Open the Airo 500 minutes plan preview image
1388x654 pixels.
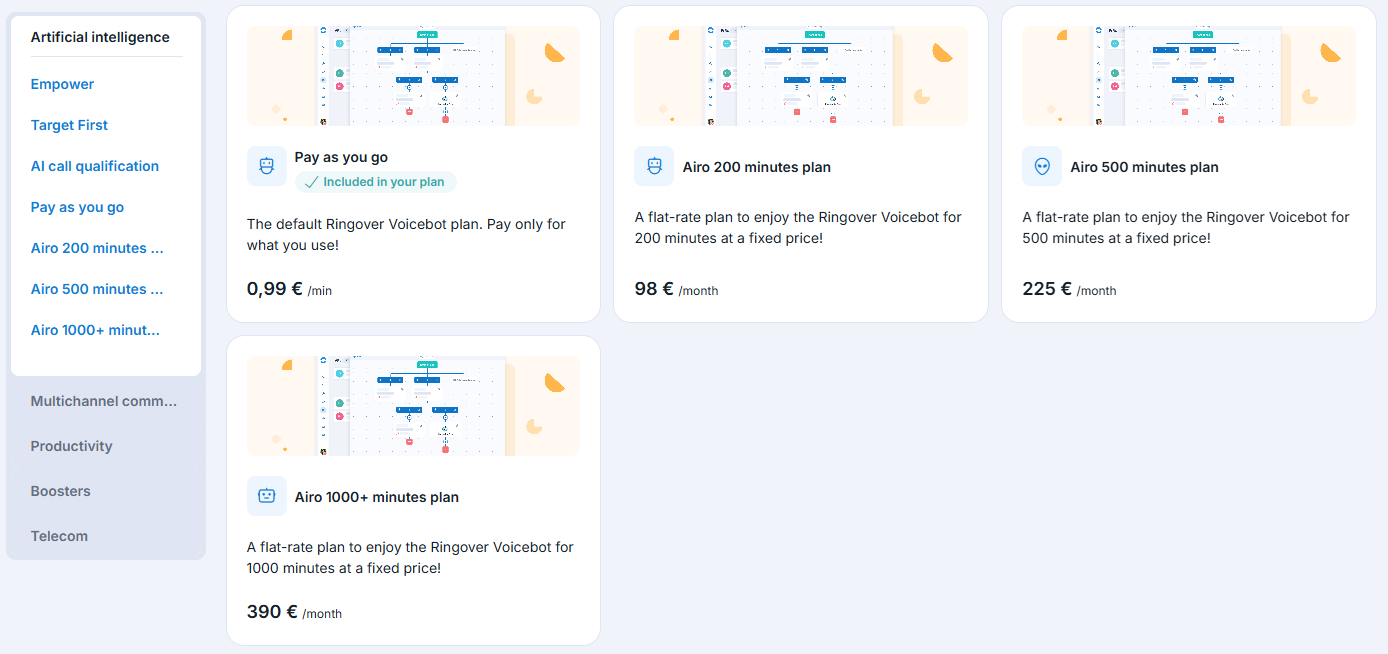tap(1189, 76)
